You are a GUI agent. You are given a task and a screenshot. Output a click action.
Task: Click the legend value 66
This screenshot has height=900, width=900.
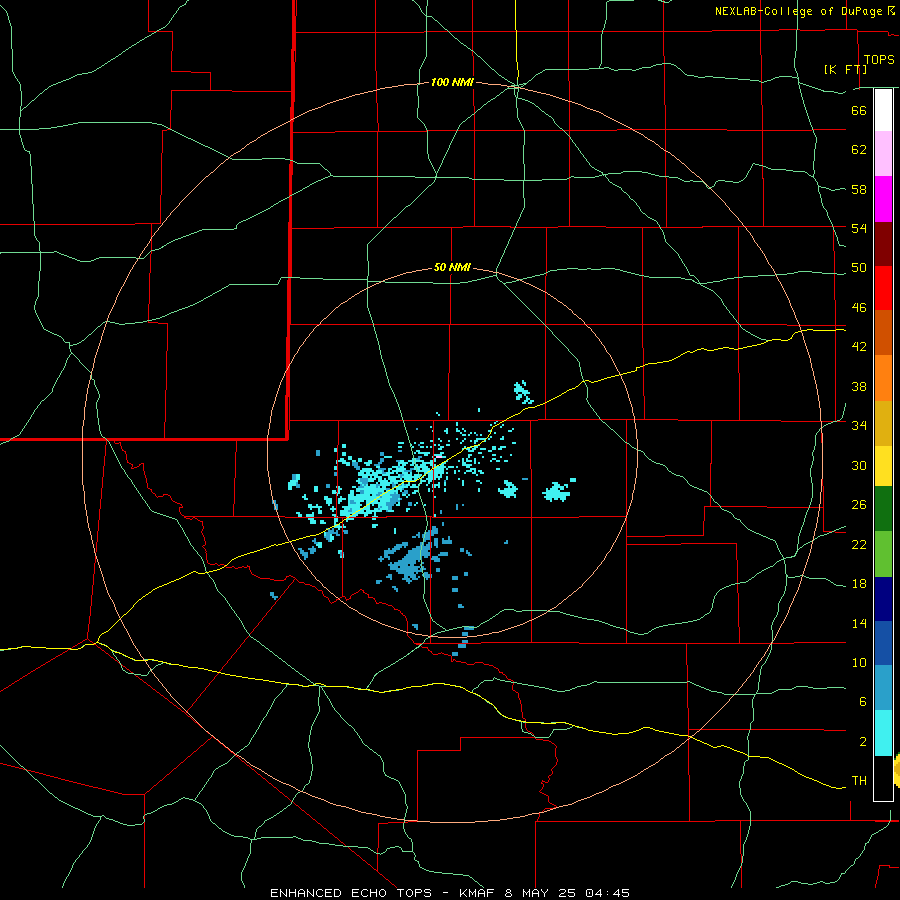click(x=859, y=110)
